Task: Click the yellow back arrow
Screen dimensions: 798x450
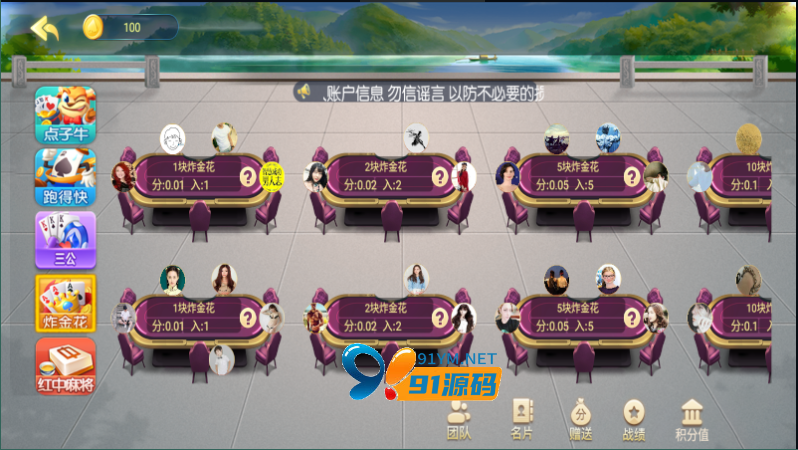Action: tap(45, 27)
